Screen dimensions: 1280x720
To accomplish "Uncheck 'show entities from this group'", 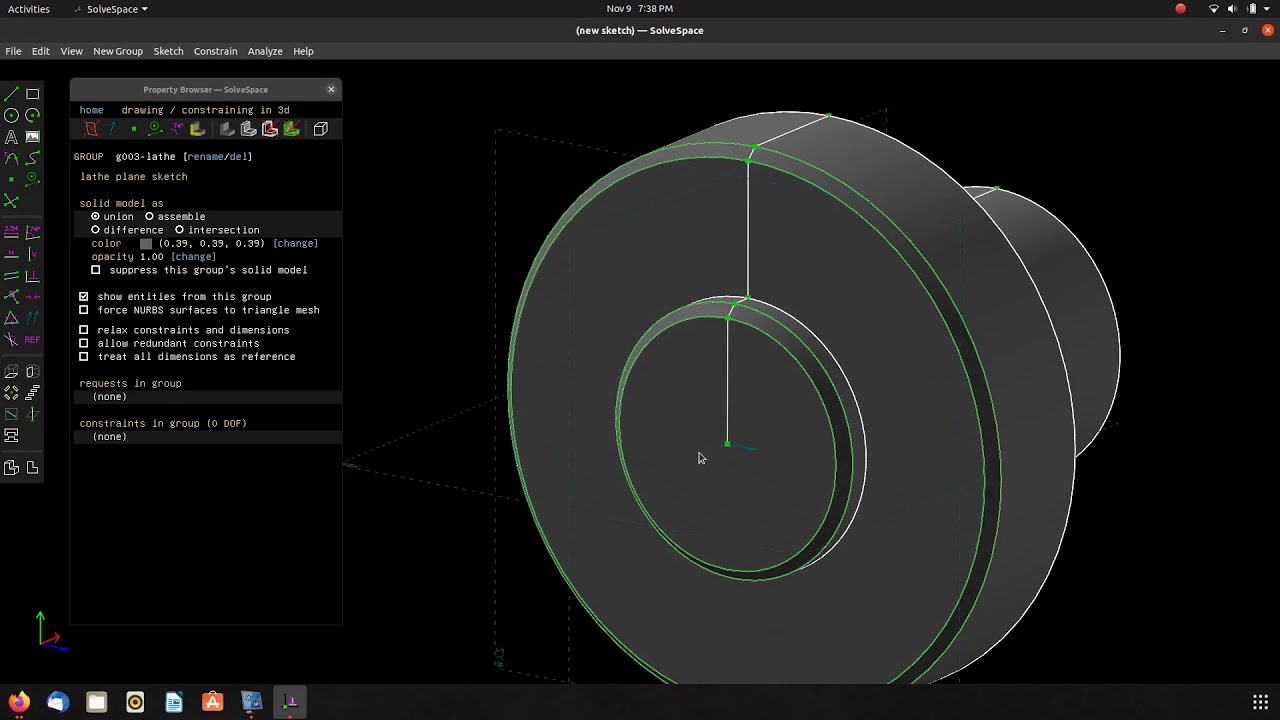I will [84, 297].
